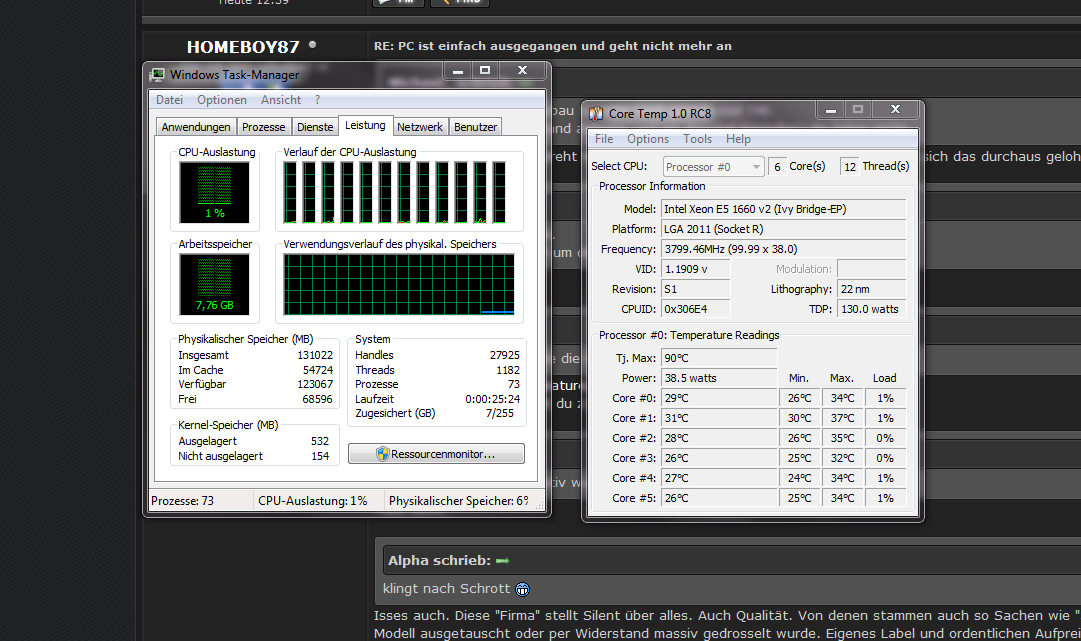
Task: Switch to the Netzwerk tab
Action: point(420,127)
